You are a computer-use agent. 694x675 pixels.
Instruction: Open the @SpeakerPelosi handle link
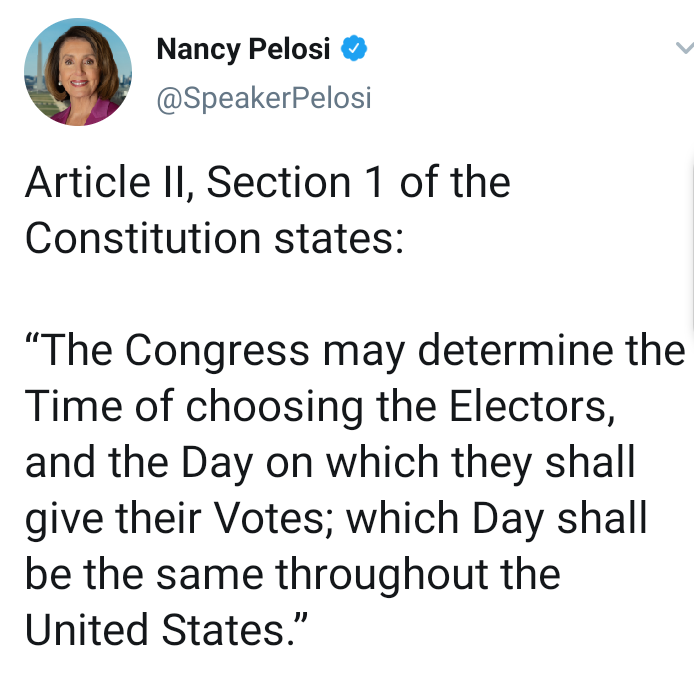click(264, 98)
